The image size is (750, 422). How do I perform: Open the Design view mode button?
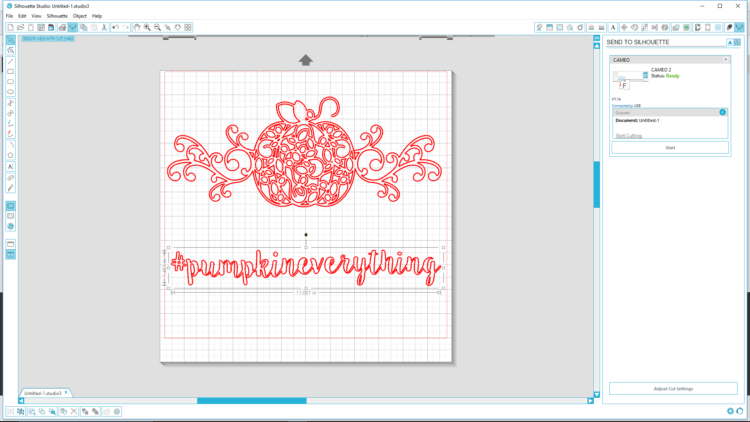pyautogui.click(x=11, y=206)
